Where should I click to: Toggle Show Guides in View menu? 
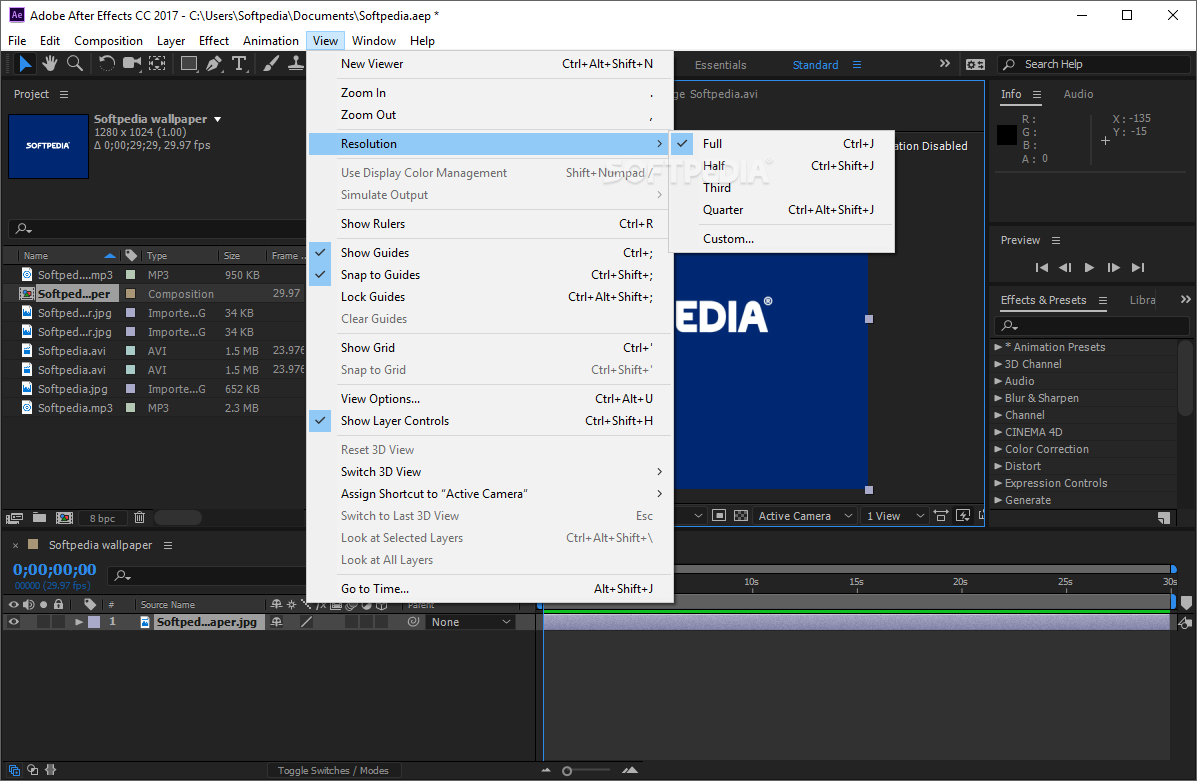coord(490,253)
